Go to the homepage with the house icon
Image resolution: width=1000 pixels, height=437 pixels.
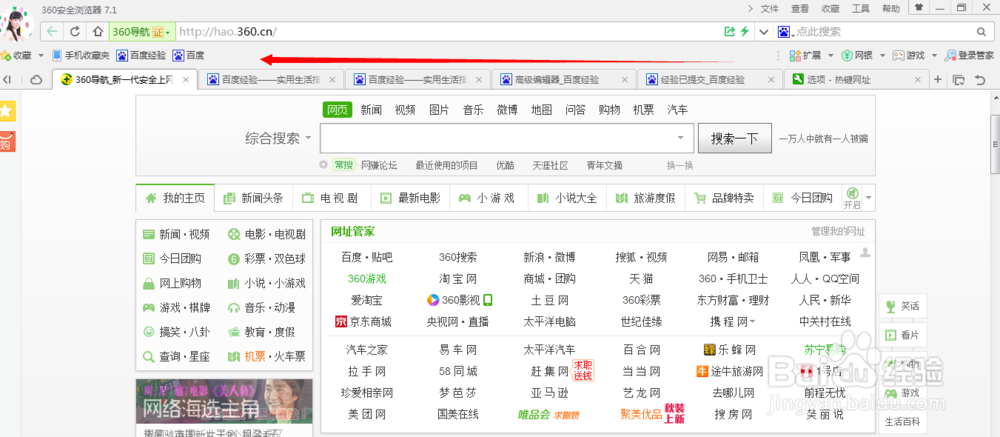[x=98, y=31]
